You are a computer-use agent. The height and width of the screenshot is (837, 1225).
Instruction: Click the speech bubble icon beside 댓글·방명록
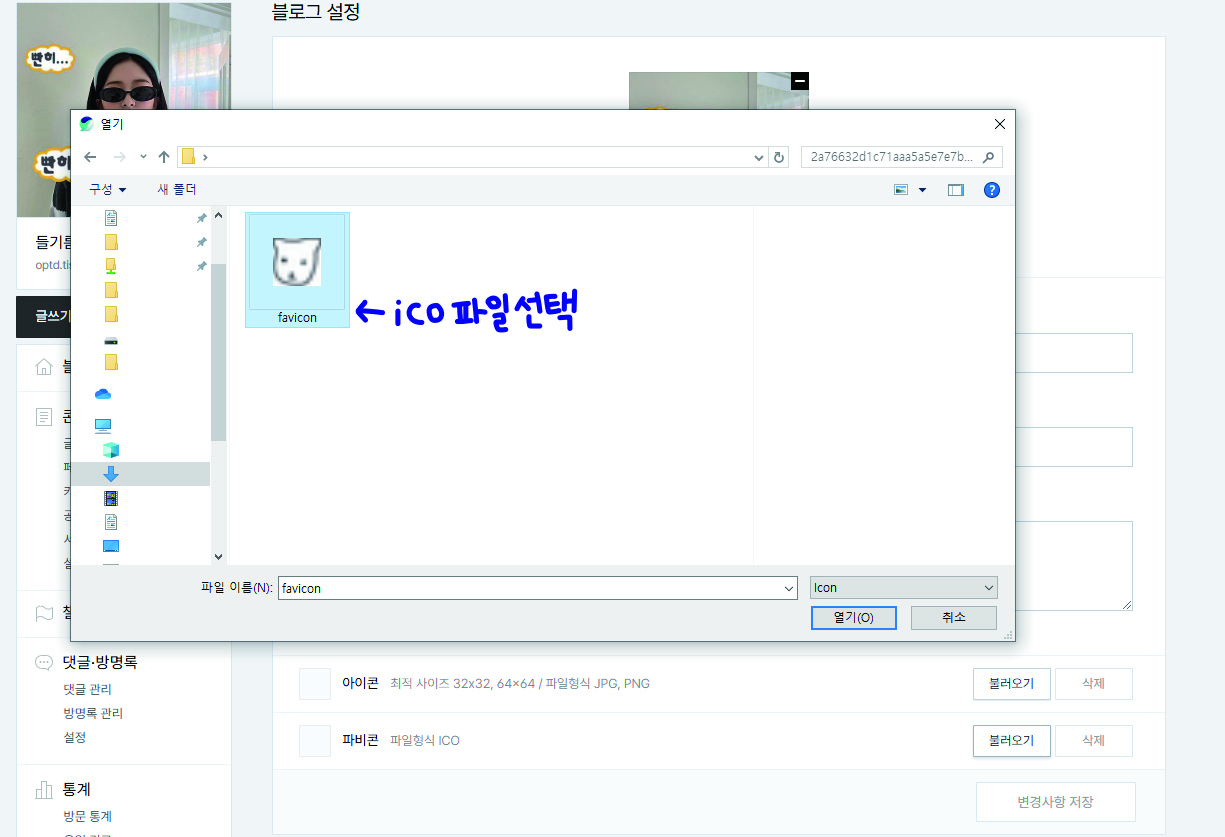pyautogui.click(x=43, y=662)
